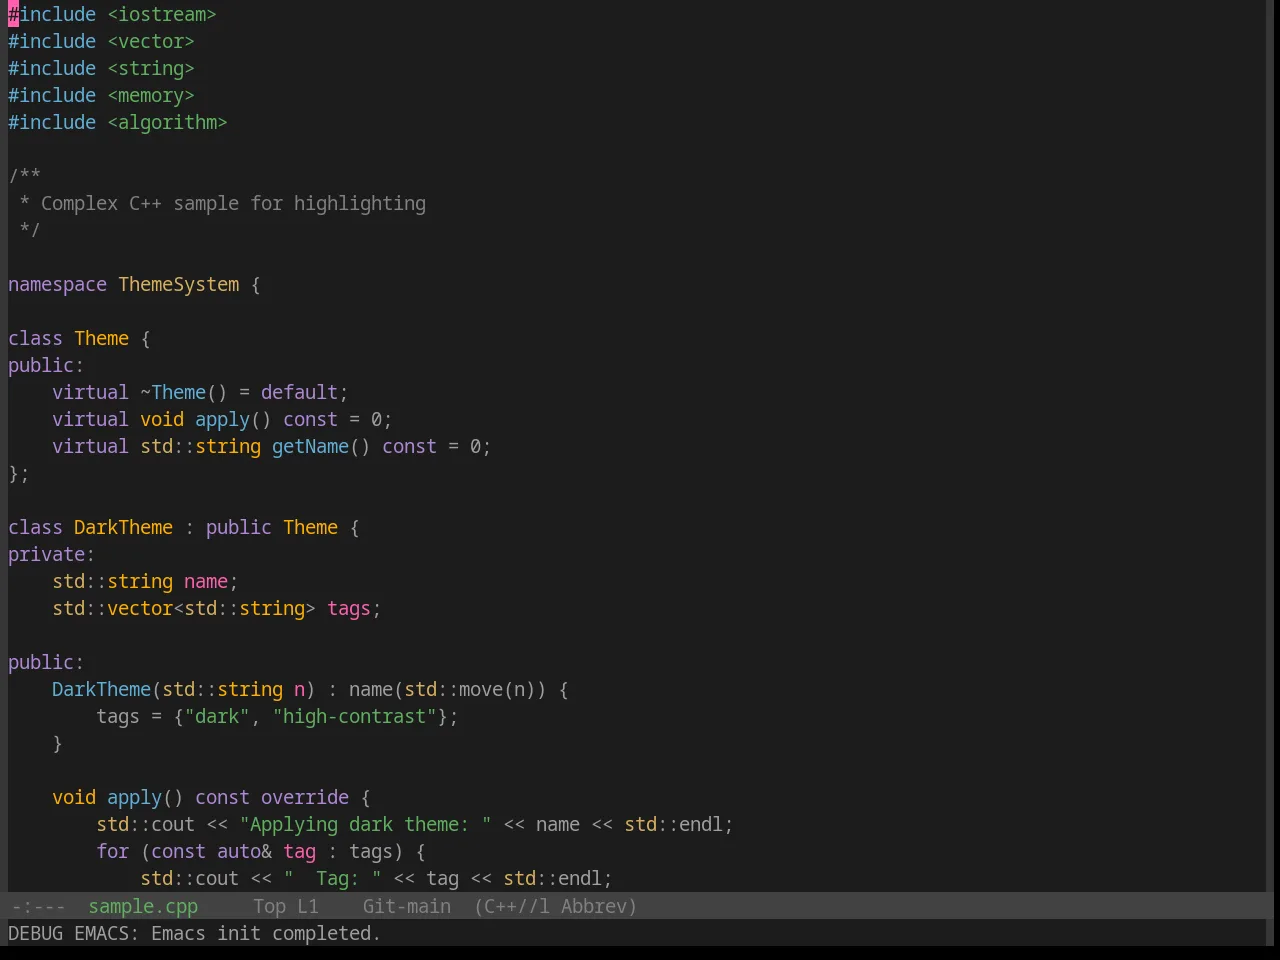
Task: Click the " Tag: " string literal
Action: click(x=333, y=878)
